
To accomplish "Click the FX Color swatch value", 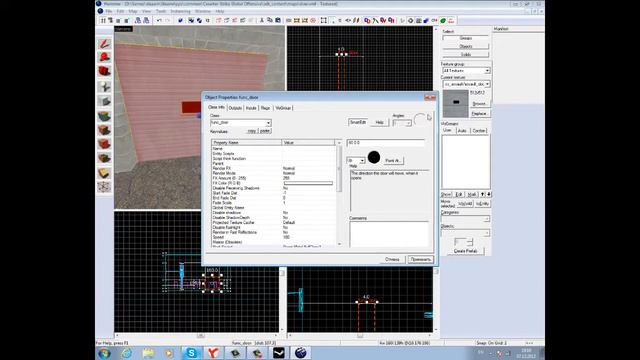I will click(308, 183).
